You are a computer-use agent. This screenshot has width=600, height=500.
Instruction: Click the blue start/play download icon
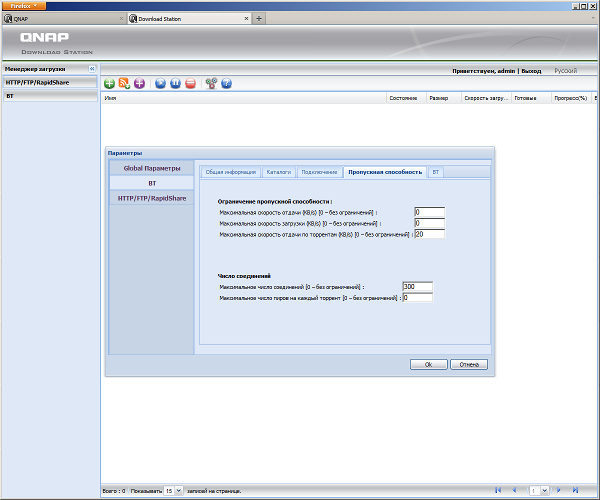click(x=160, y=83)
